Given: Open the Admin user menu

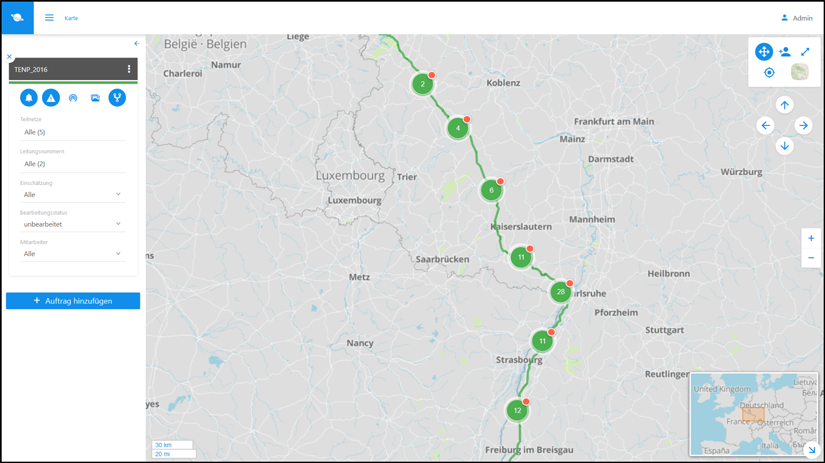Looking at the screenshot, I should (797, 18).
